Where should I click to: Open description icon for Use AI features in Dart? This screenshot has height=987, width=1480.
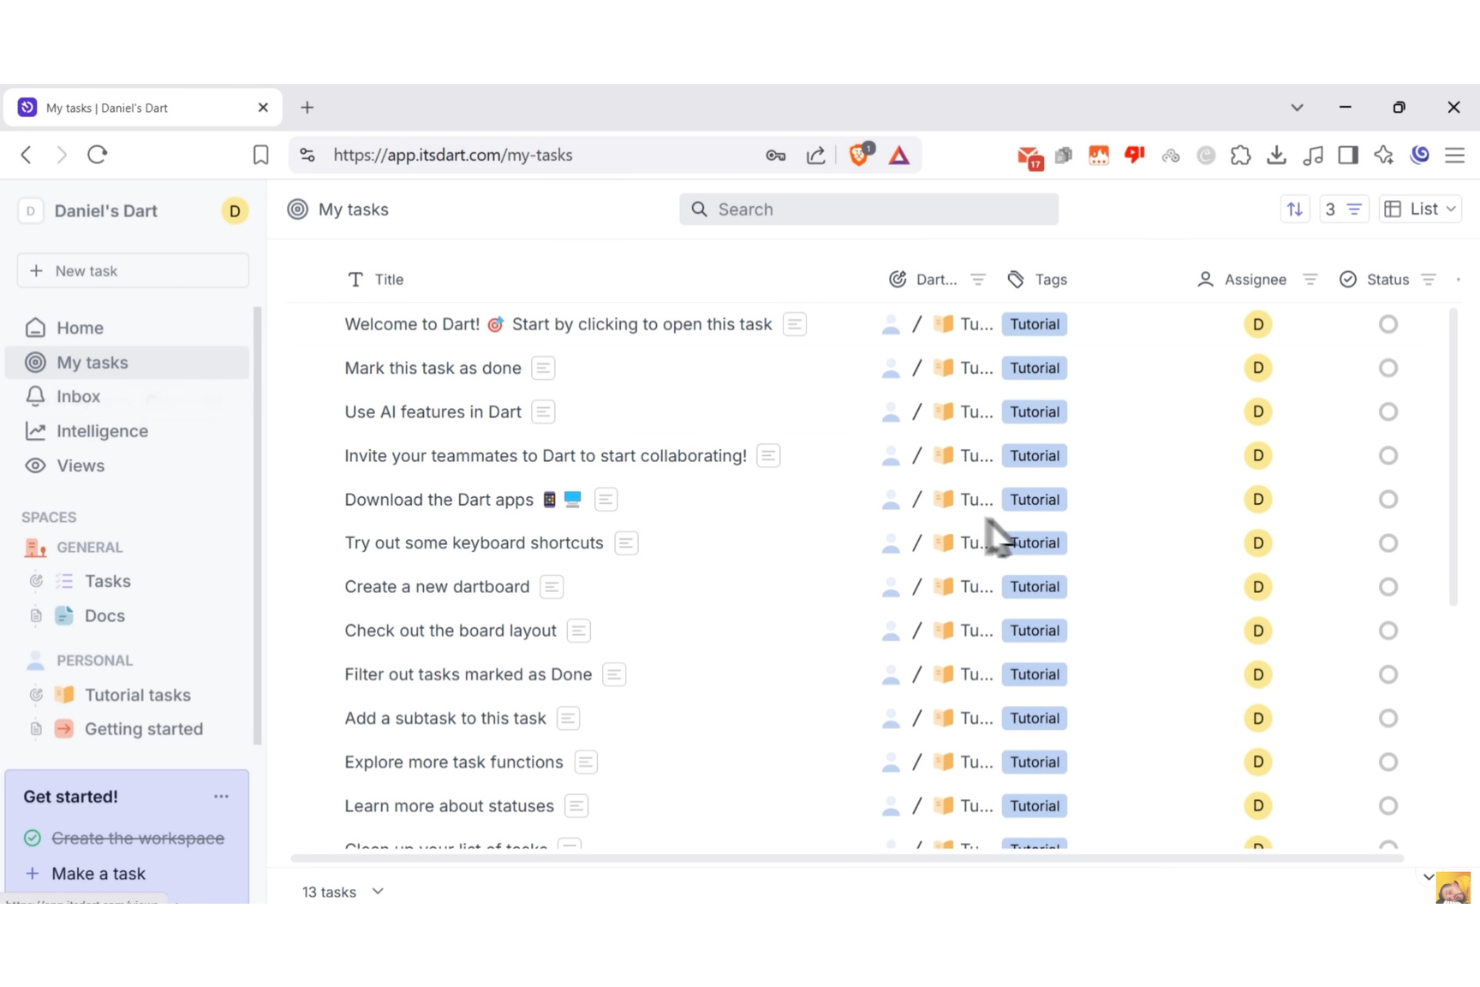(x=543, y=412)
